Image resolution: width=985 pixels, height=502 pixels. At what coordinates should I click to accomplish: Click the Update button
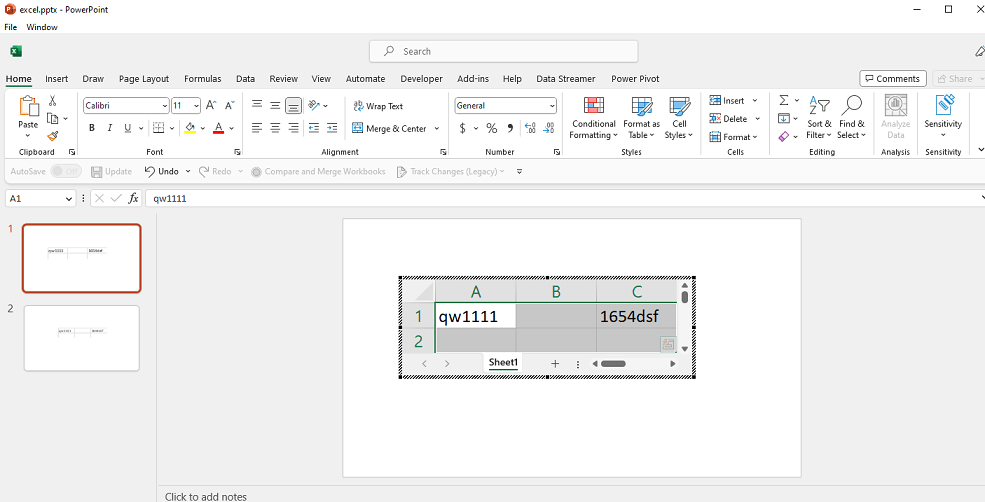click(x=111, y=172)
